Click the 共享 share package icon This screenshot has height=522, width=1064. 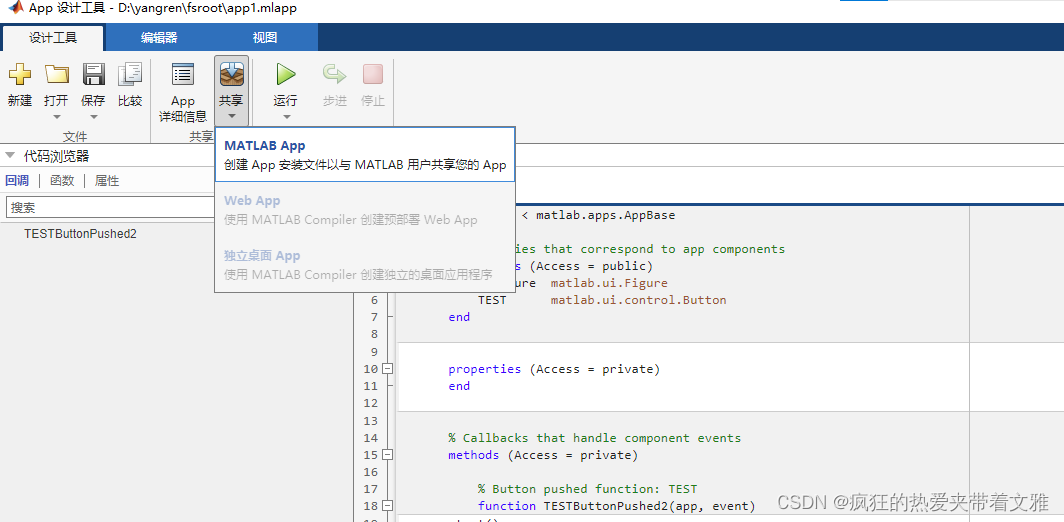tap(232, 75)
